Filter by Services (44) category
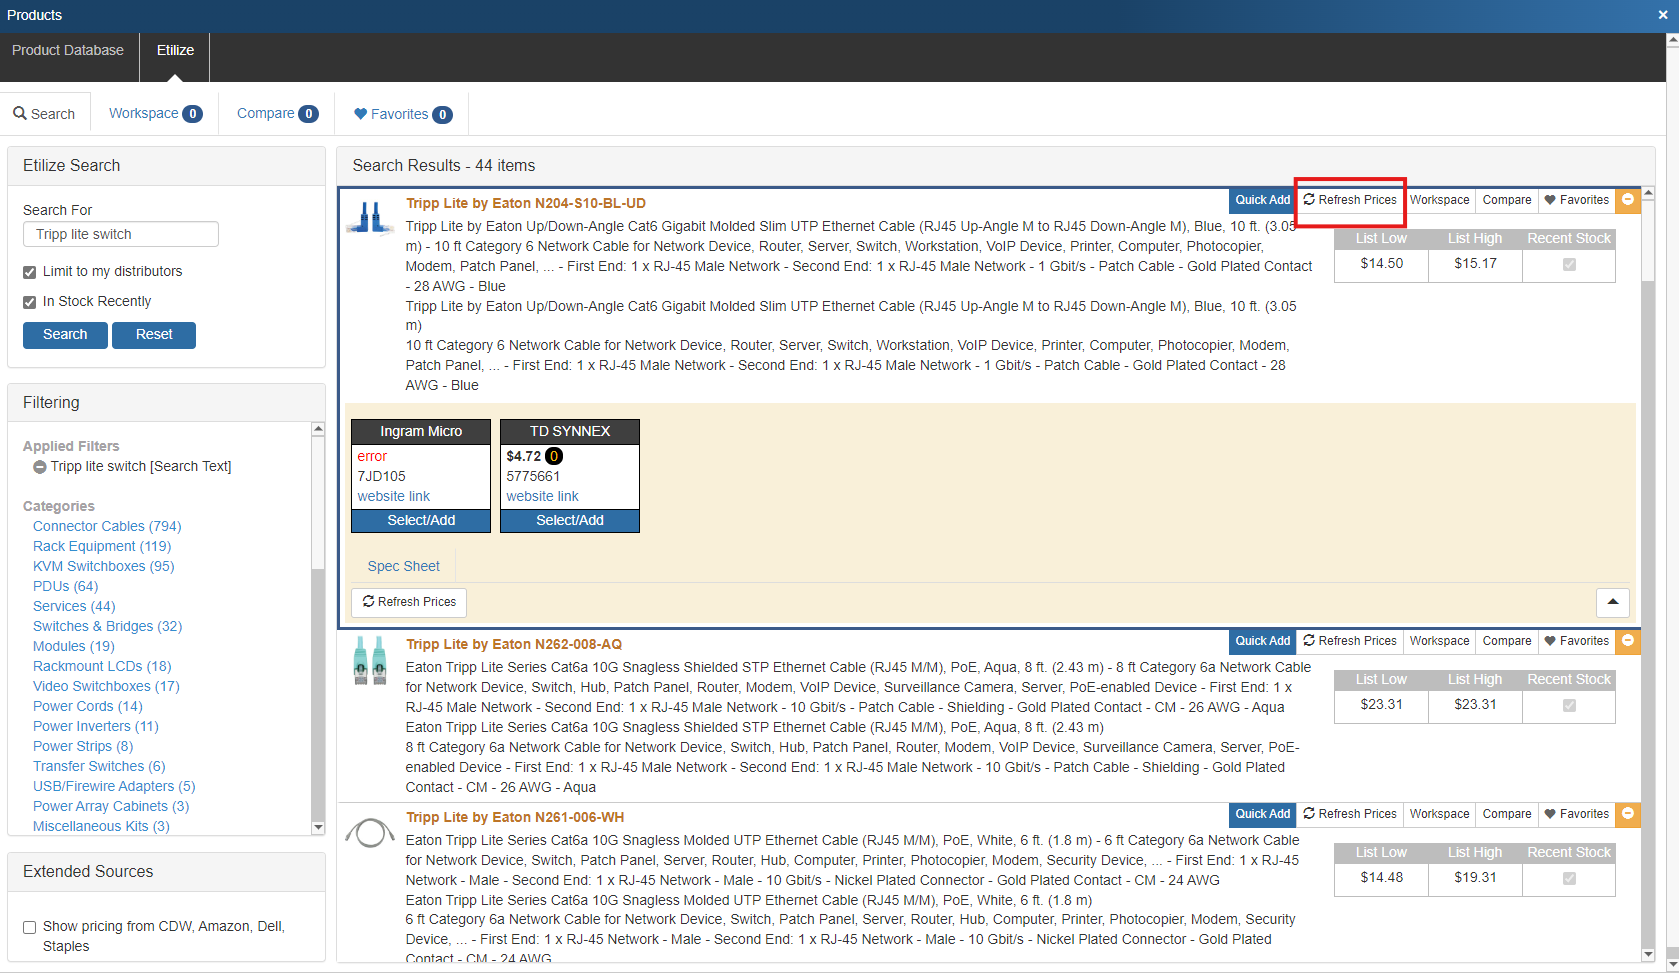 pos(74,607)
